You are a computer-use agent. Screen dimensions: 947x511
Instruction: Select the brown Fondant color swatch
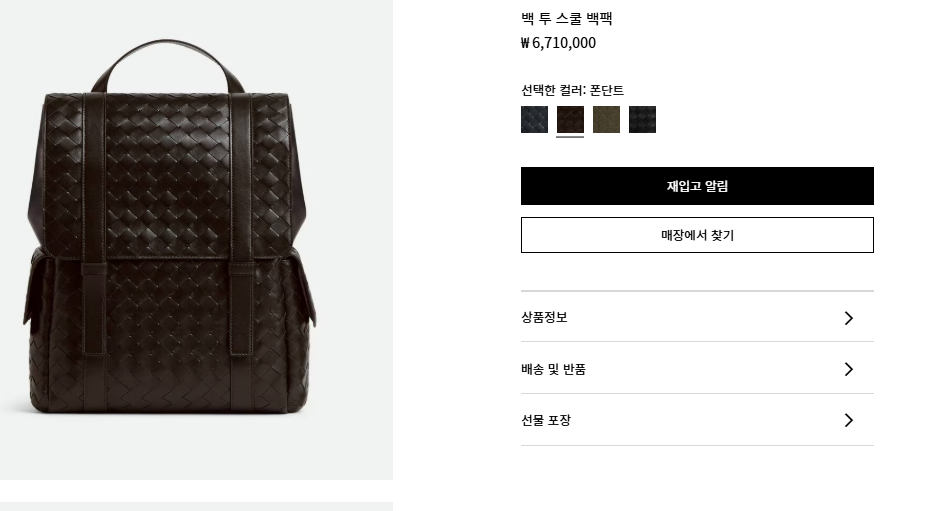570,120
